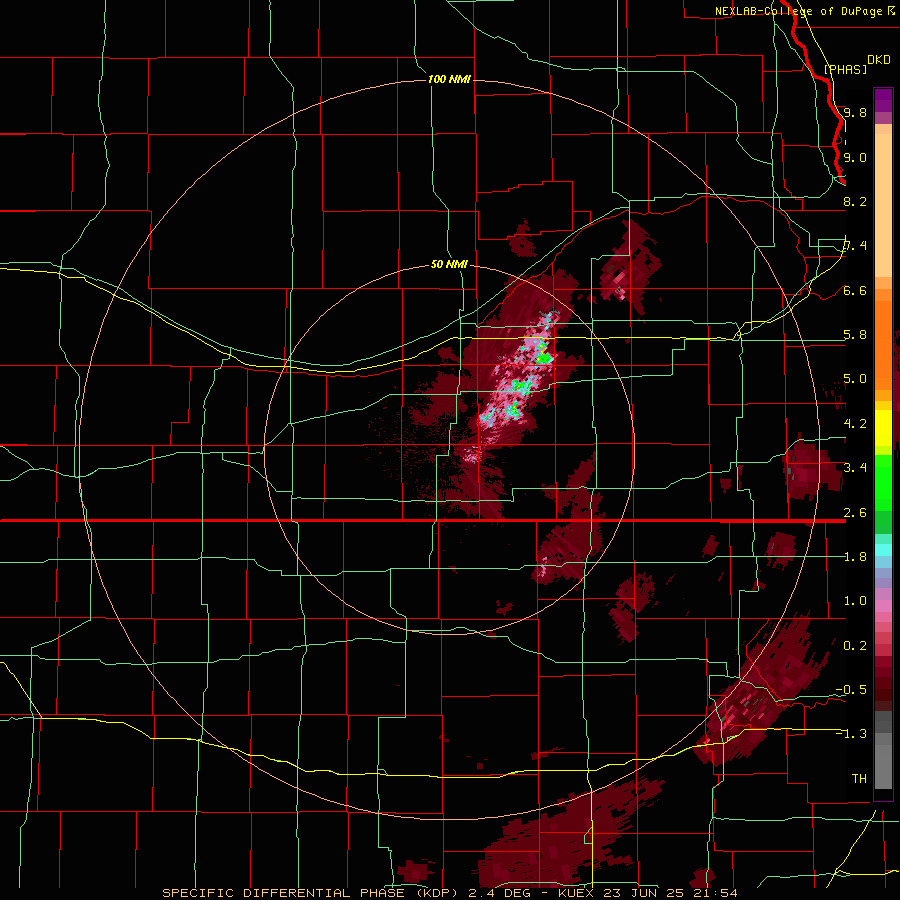Click the 8.2 scale value
Viewport: 900px width, 900px height.
855,201
